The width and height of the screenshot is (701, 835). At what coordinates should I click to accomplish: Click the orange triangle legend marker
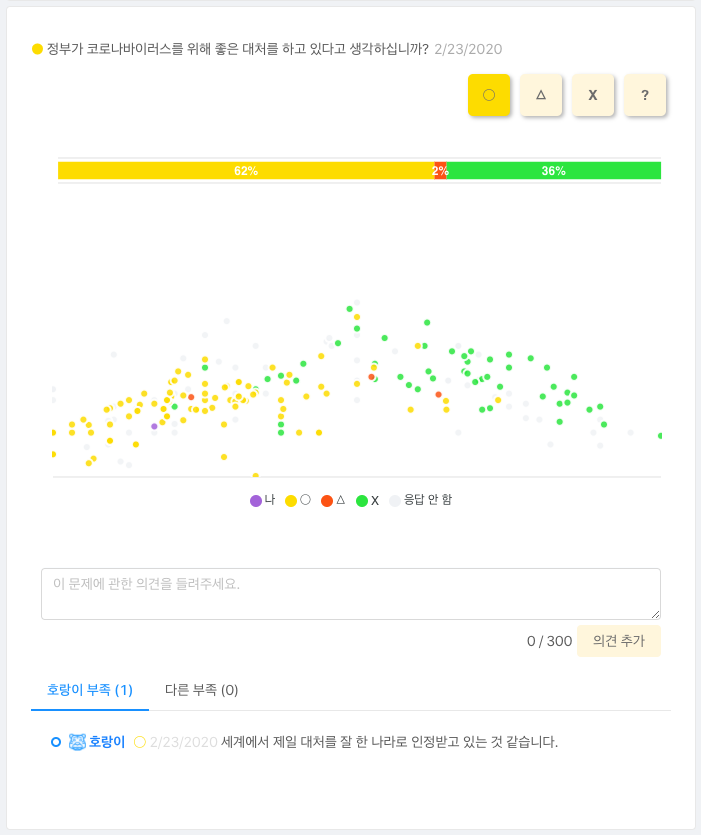pyautogui.click(x=327, y=501)
